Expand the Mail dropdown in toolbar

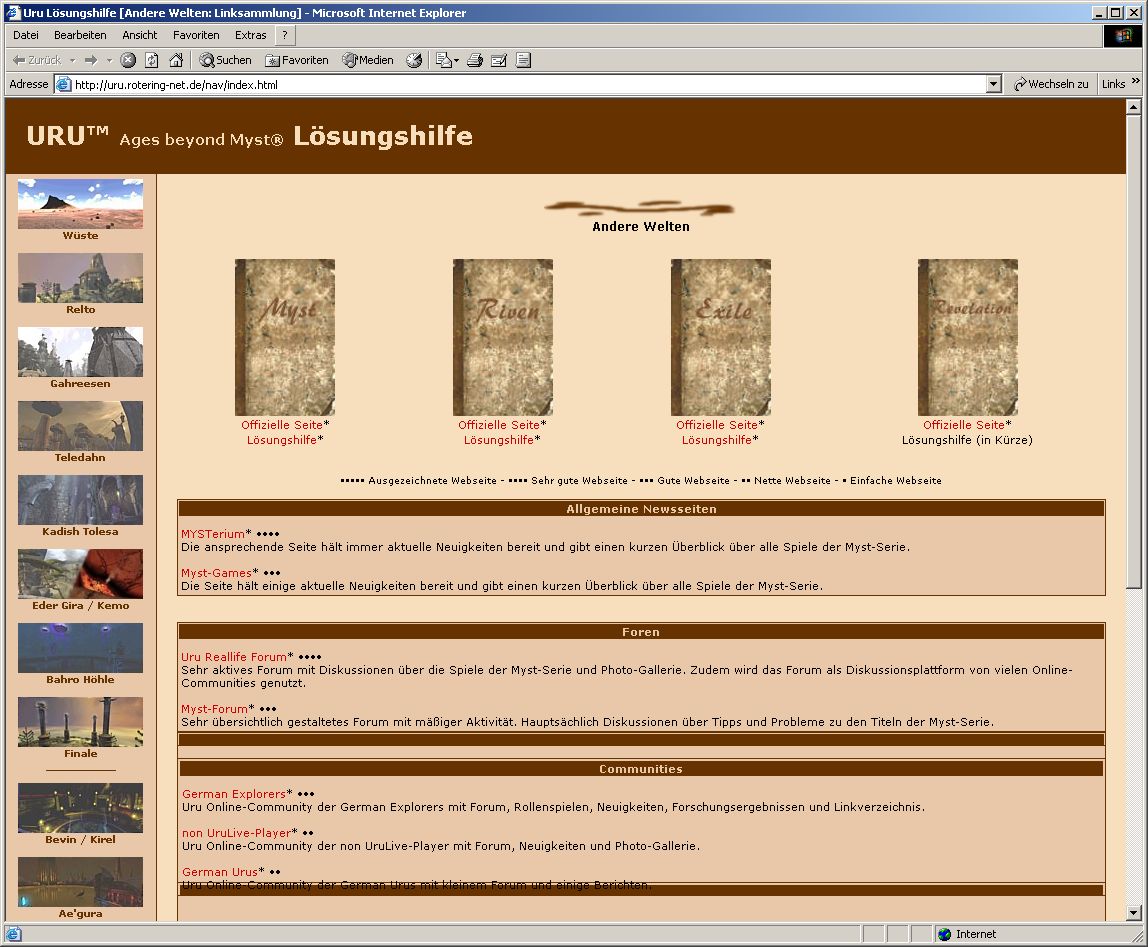pos(456,60)
